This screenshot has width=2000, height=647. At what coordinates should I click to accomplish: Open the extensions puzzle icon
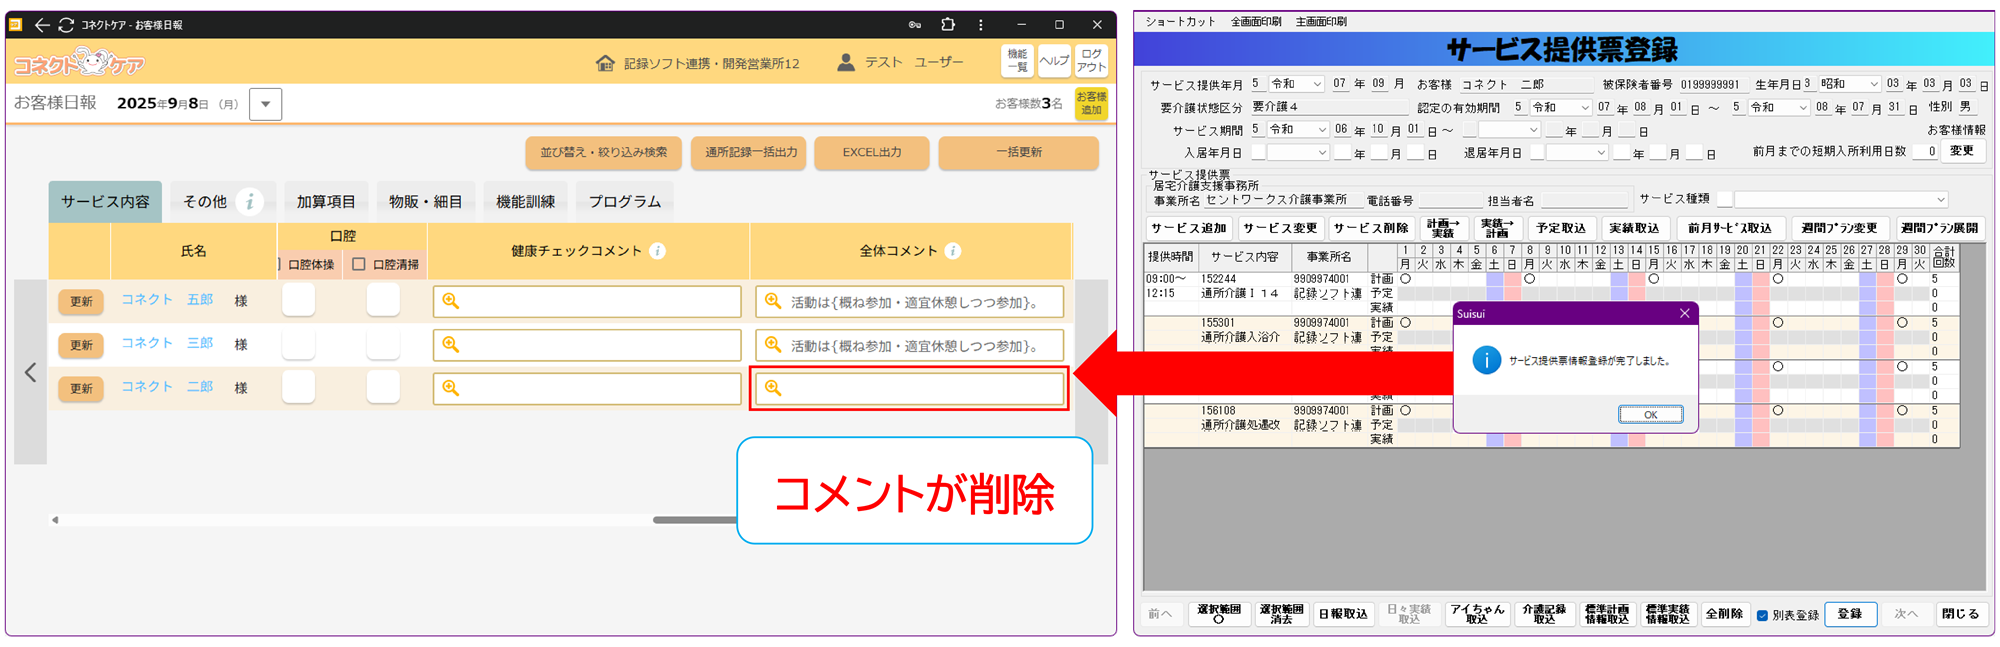[948, 25]
